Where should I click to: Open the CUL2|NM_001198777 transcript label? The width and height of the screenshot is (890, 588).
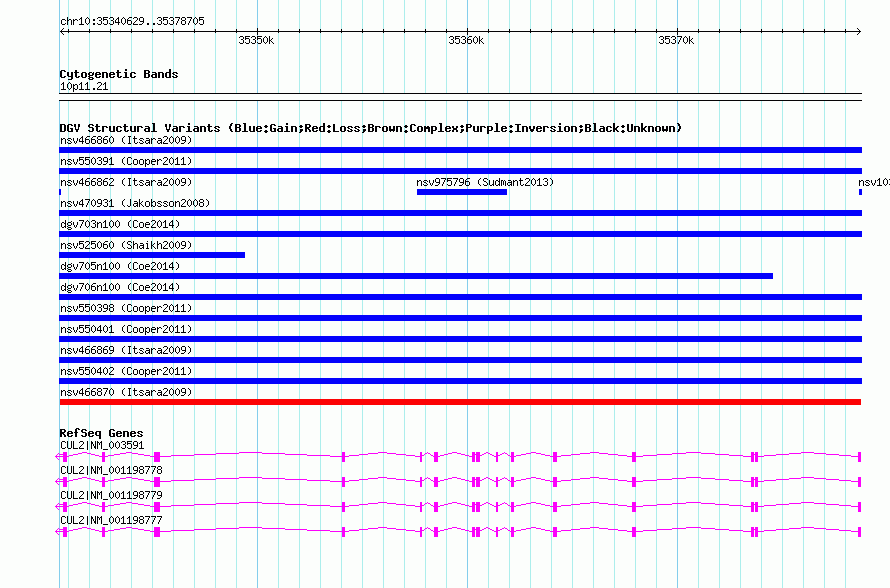[111, 520]
